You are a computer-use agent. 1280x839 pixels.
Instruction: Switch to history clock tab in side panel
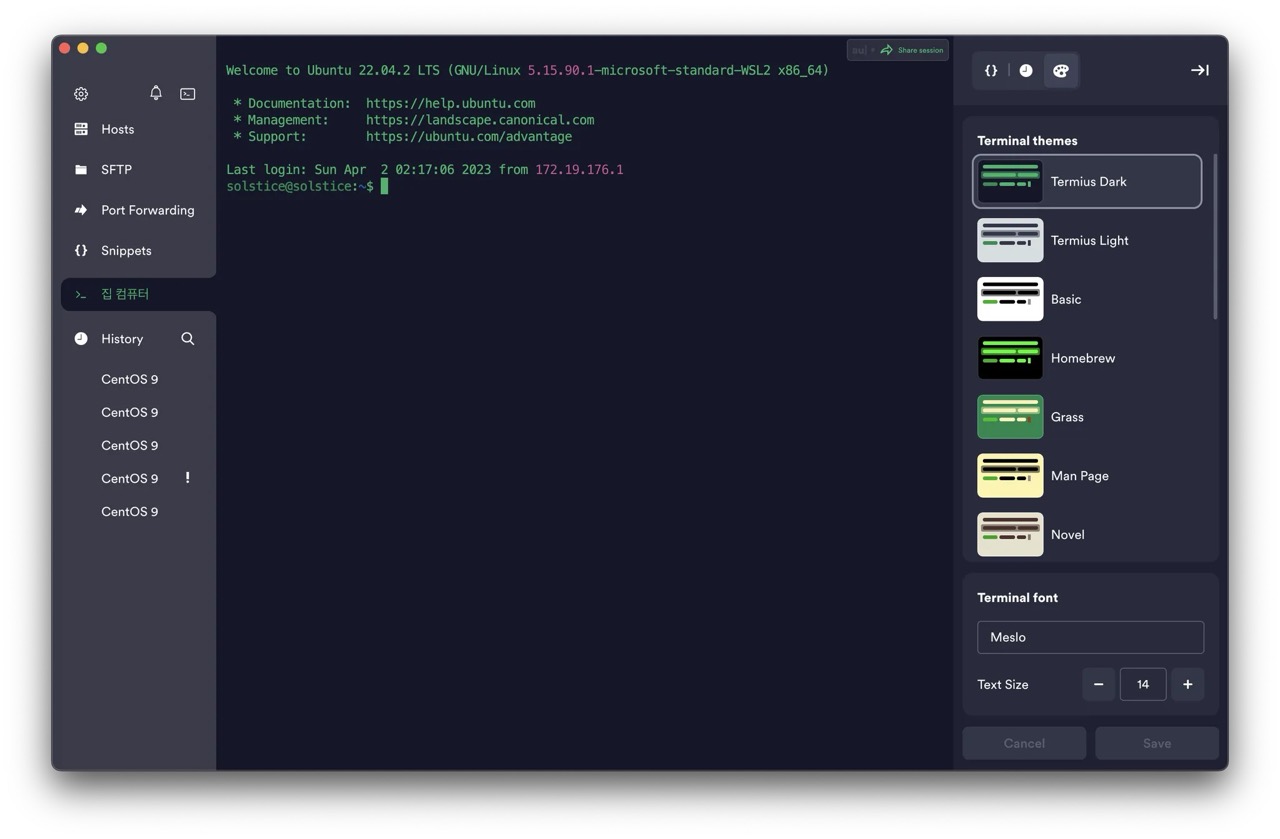[x=1026, y=71]
